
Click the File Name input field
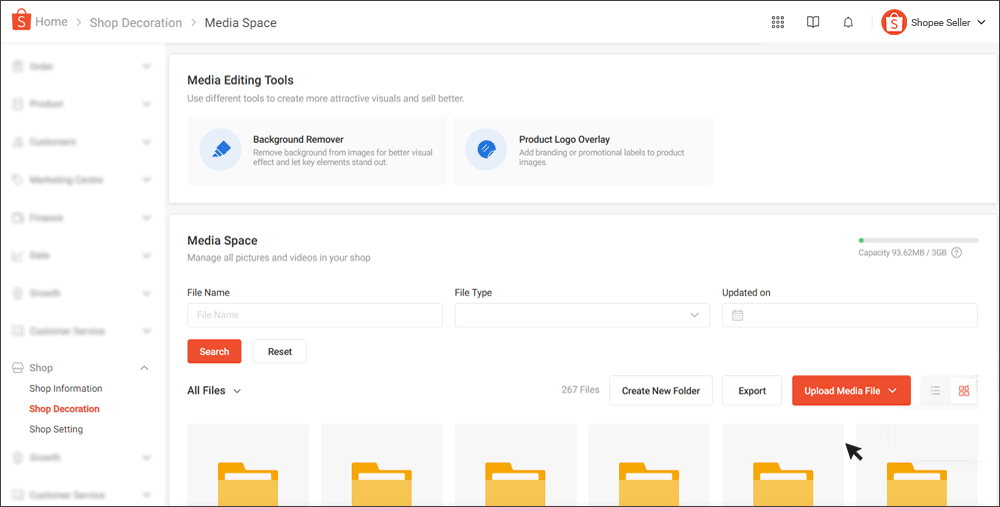(314, 315)
